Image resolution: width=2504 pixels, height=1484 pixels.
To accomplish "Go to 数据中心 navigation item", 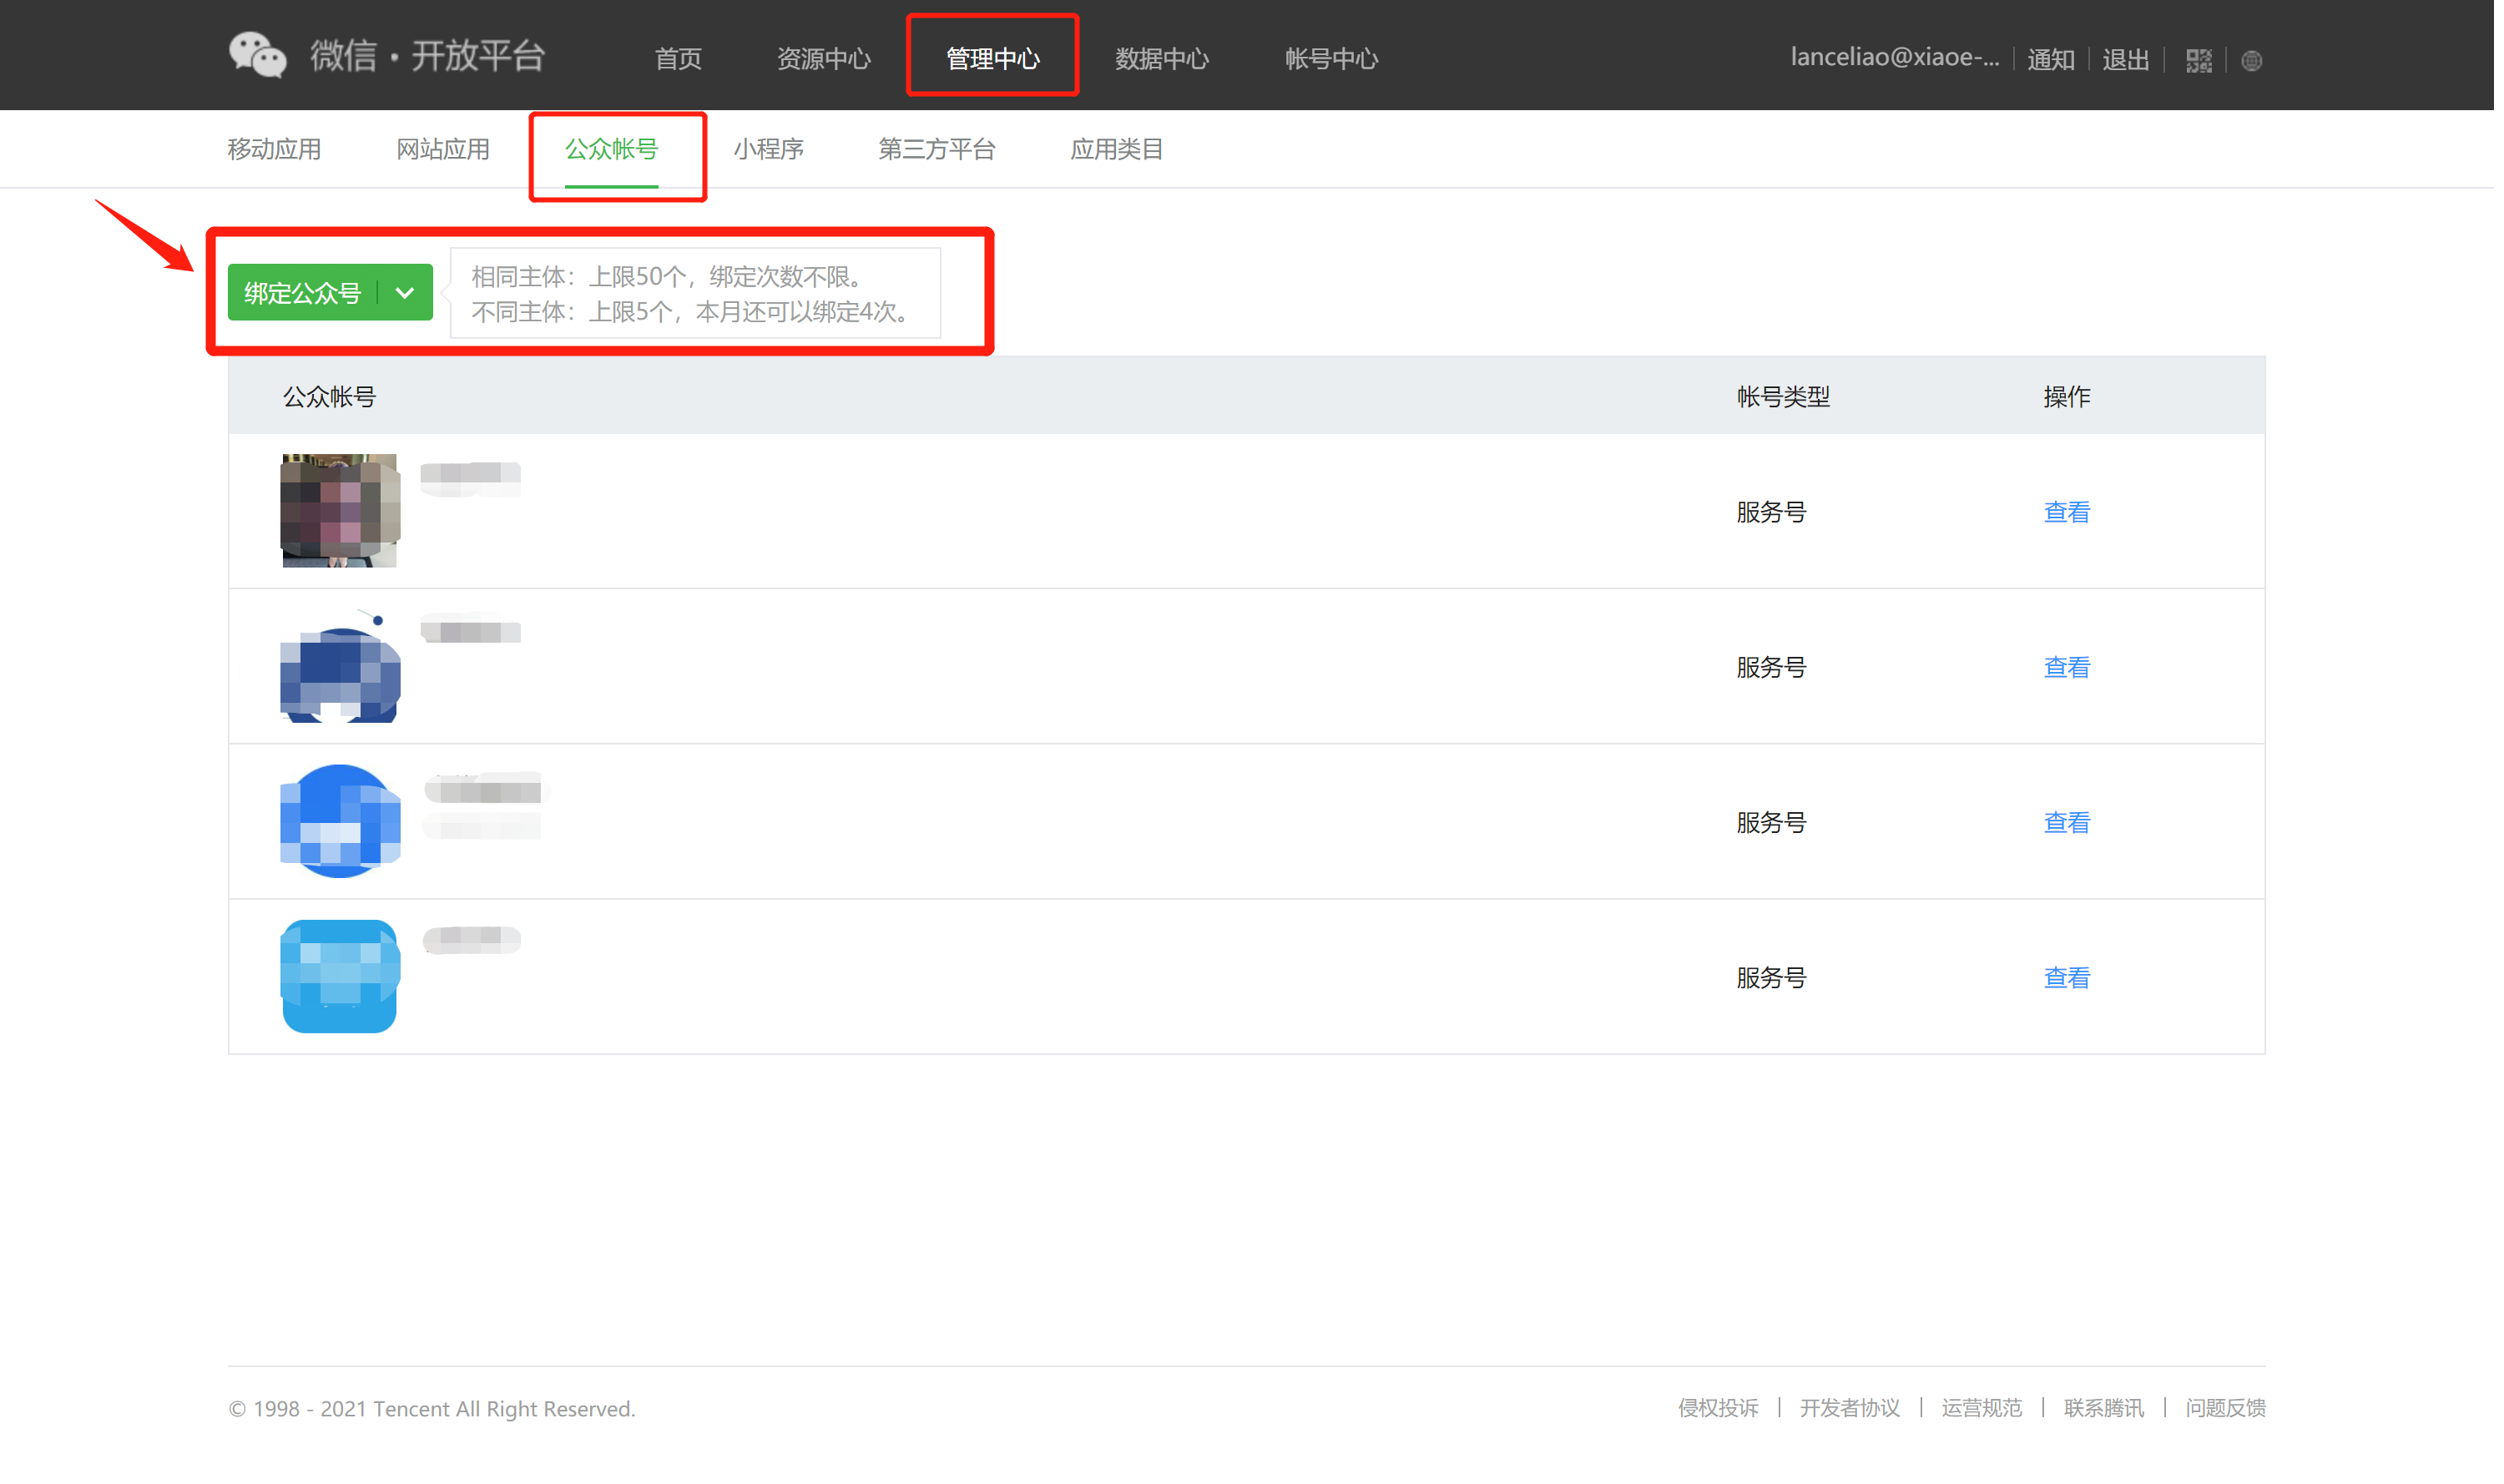I will click(x=1167, y=59).
